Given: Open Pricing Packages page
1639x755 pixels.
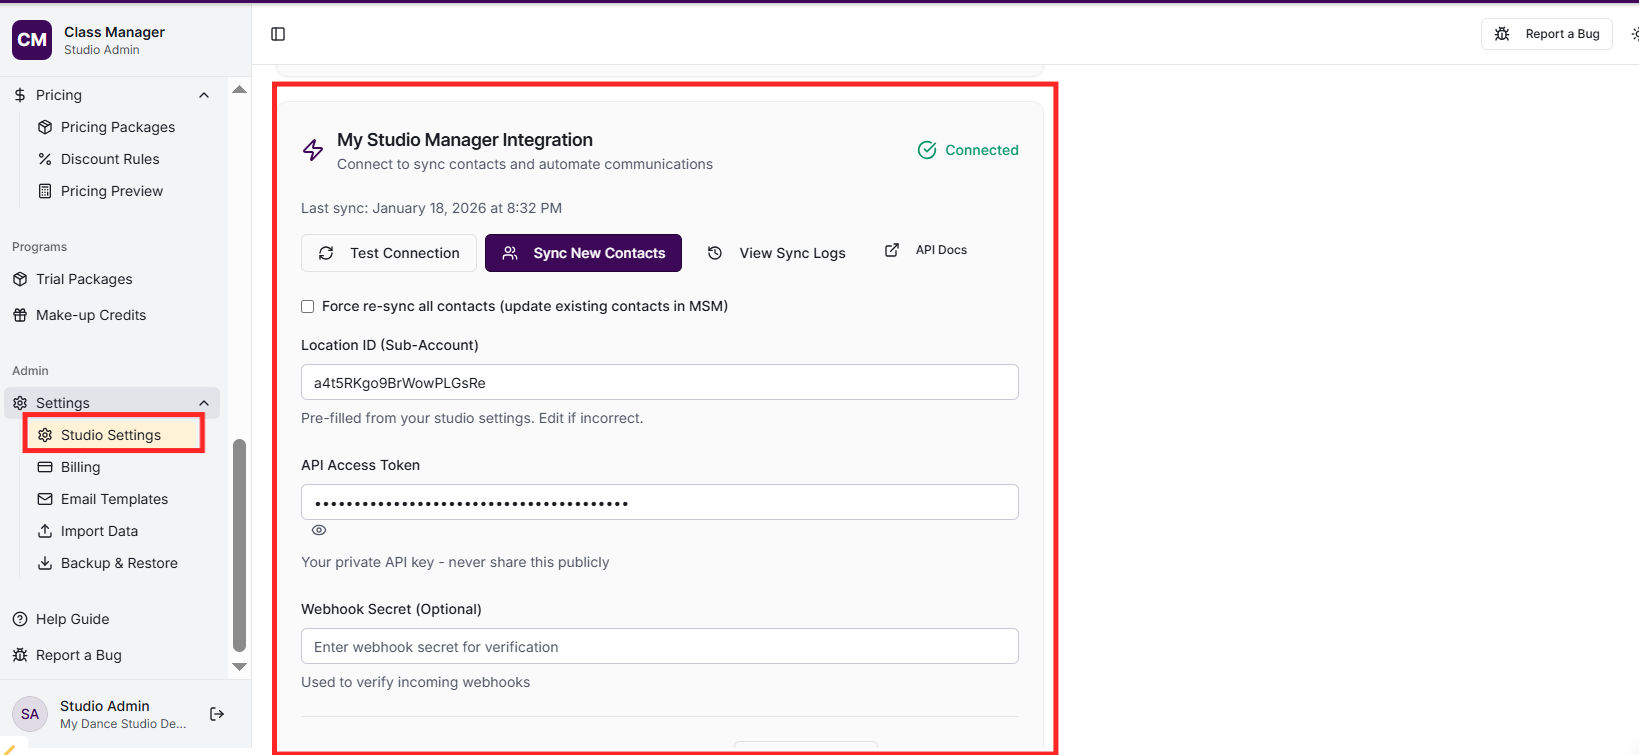Looking at the screenshot, I should pos(118,127).
